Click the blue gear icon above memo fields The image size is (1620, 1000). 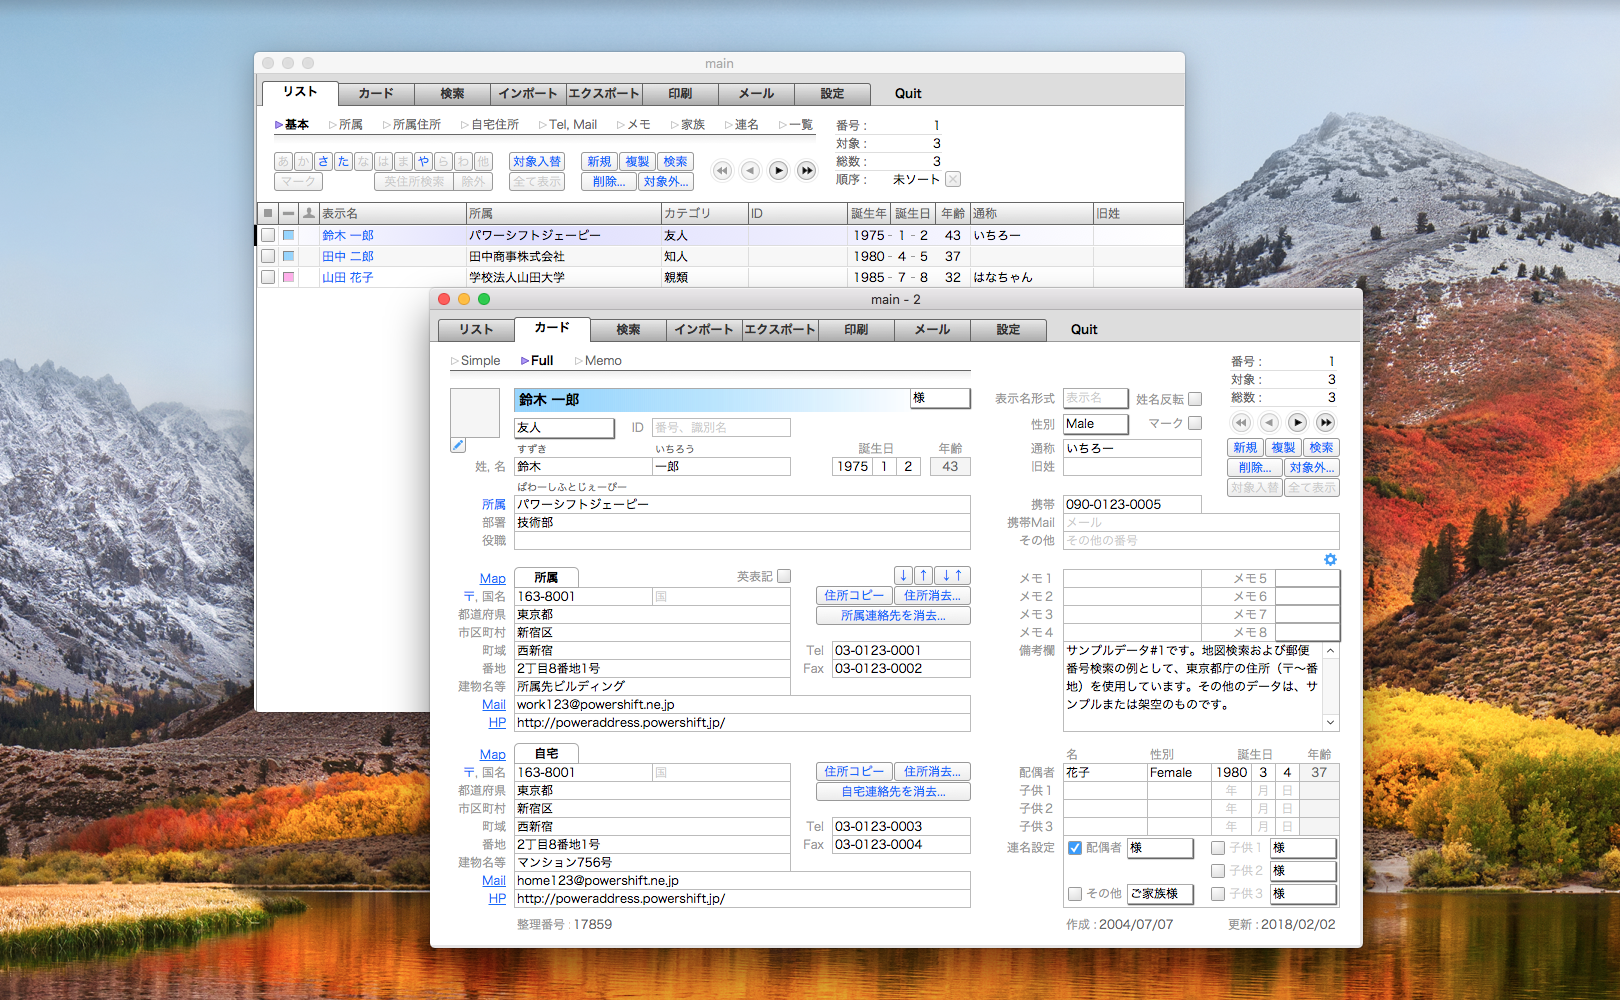(x=1330, y=560)
